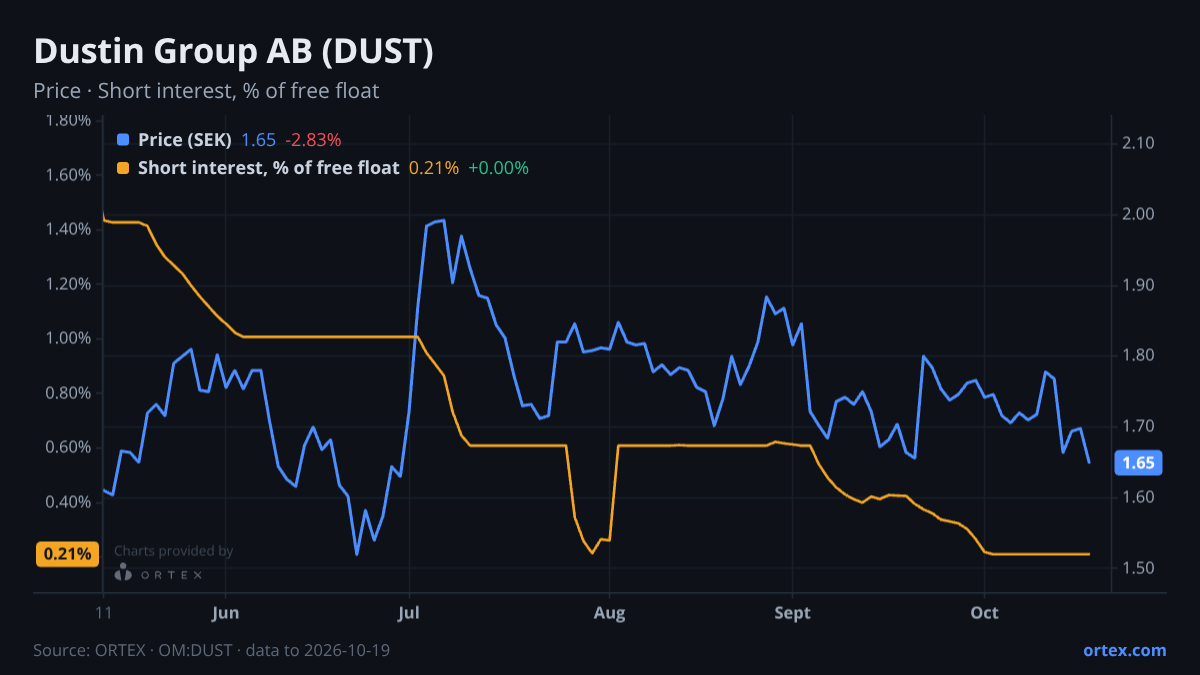Image resolution: width=1200 pixels, height=675 pixels.
Task: Click the +0.00% short interest change value
Action: coord(498,168)
